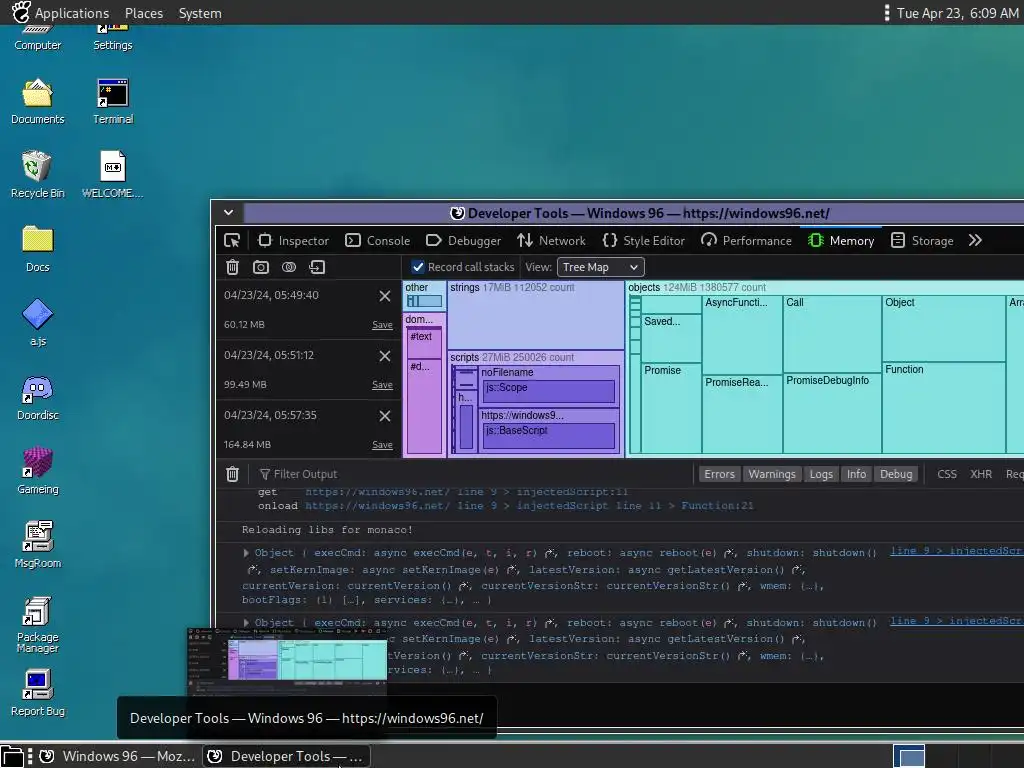The width and height of the screenshot is (1024, 768).
Task: Open the a.js file icon
Action: pyautogui.click(x=37, y=323)
